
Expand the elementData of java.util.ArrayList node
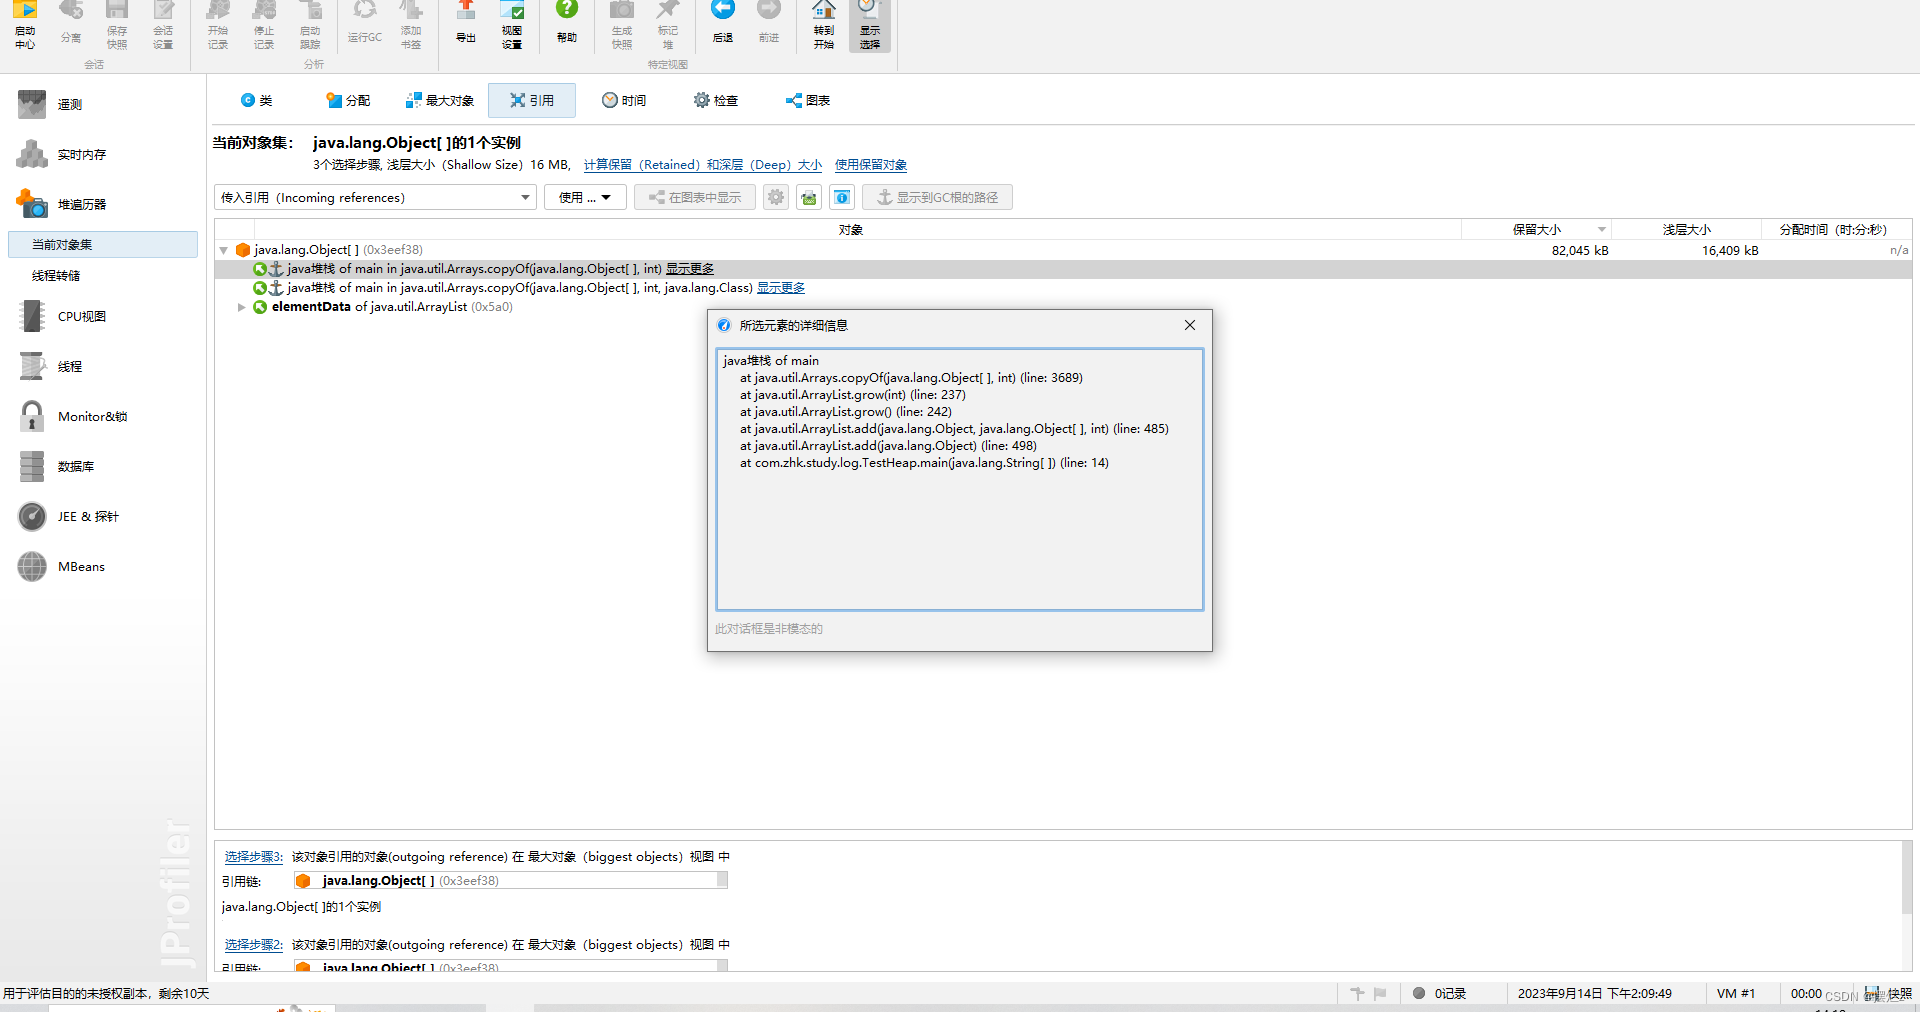[241, 307]
